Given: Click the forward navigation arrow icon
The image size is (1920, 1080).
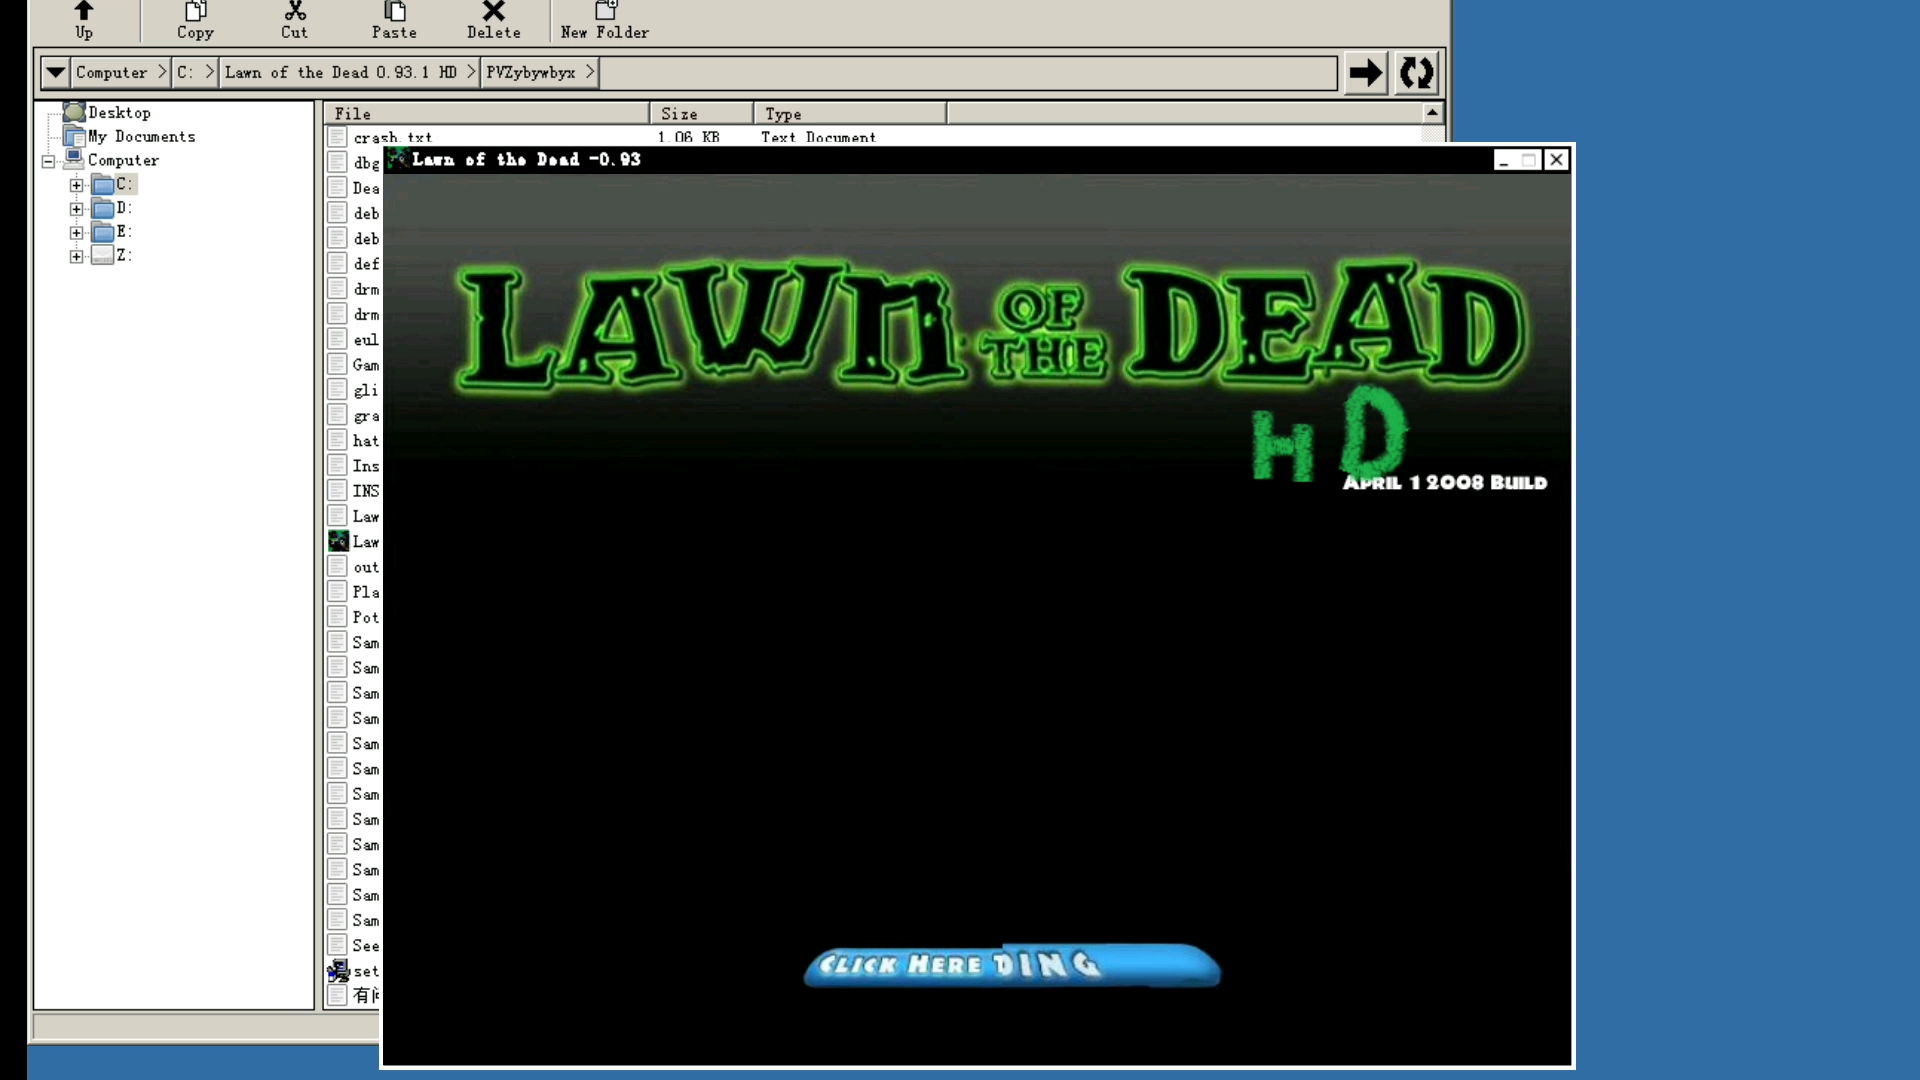Looking at the screenshot, I should click(1365, 73).
